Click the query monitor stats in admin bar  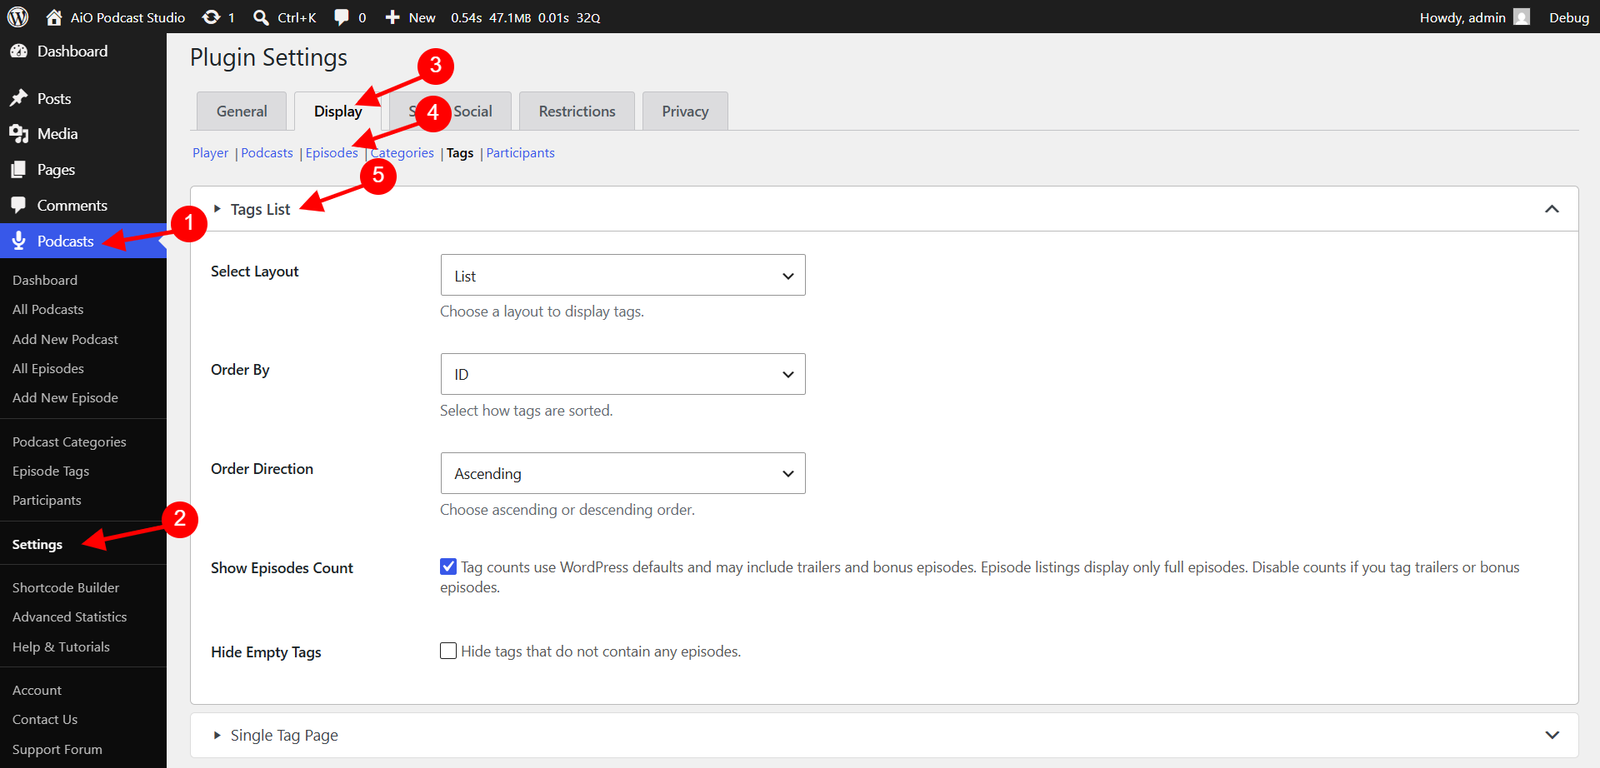tap(525, 17)
